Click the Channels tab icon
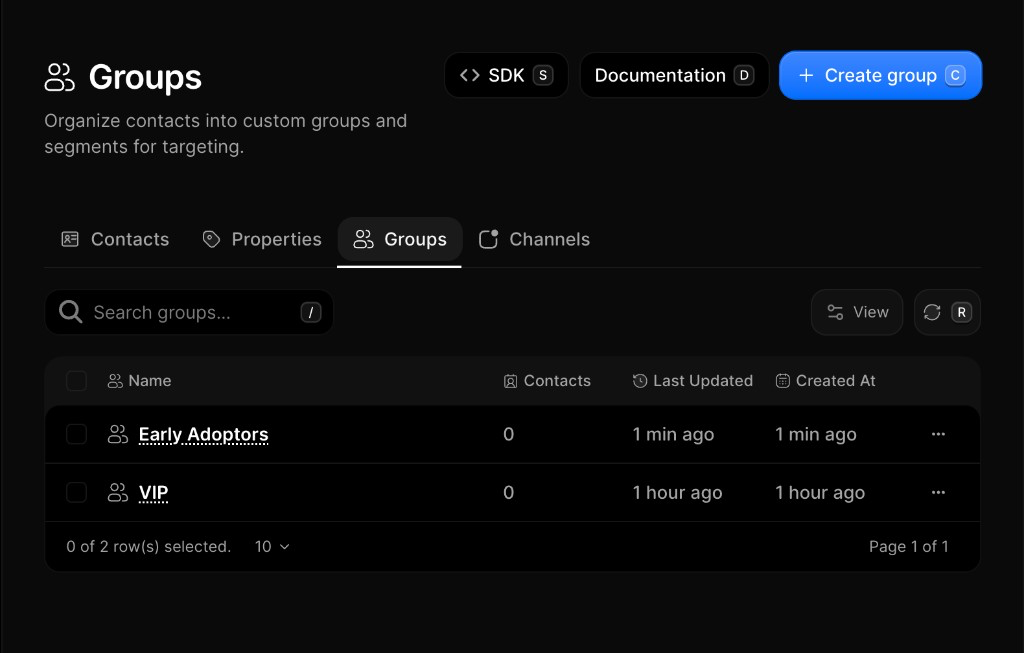 (x=488, y=239)
